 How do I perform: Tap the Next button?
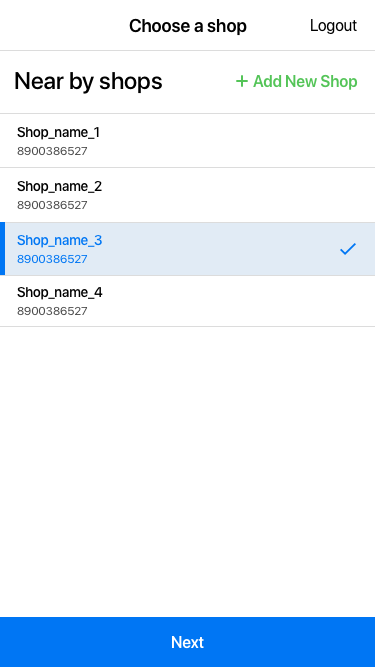tap(188, 642)
